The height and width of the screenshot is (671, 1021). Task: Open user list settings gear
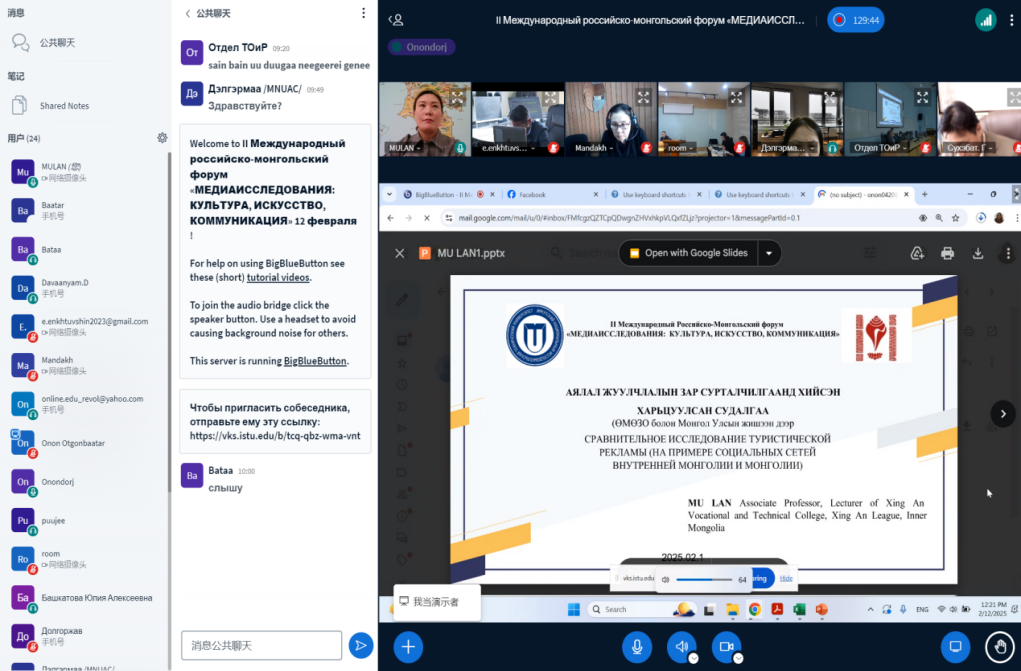tap(162, 138)
